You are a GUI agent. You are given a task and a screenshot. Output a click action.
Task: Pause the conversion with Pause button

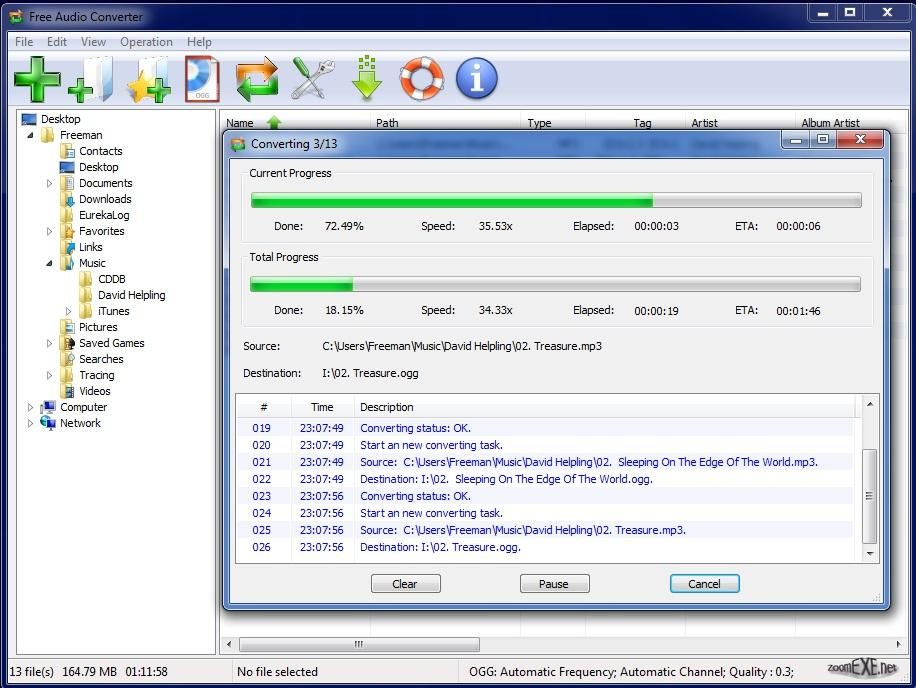[x=554, y=584]
